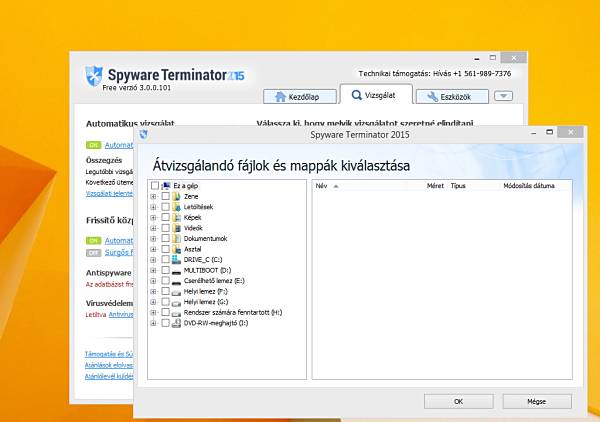Screen dimensions: 600x422
Task: Expand the Zene tree node
Action: pyautogui.click(x=153, y=197)
